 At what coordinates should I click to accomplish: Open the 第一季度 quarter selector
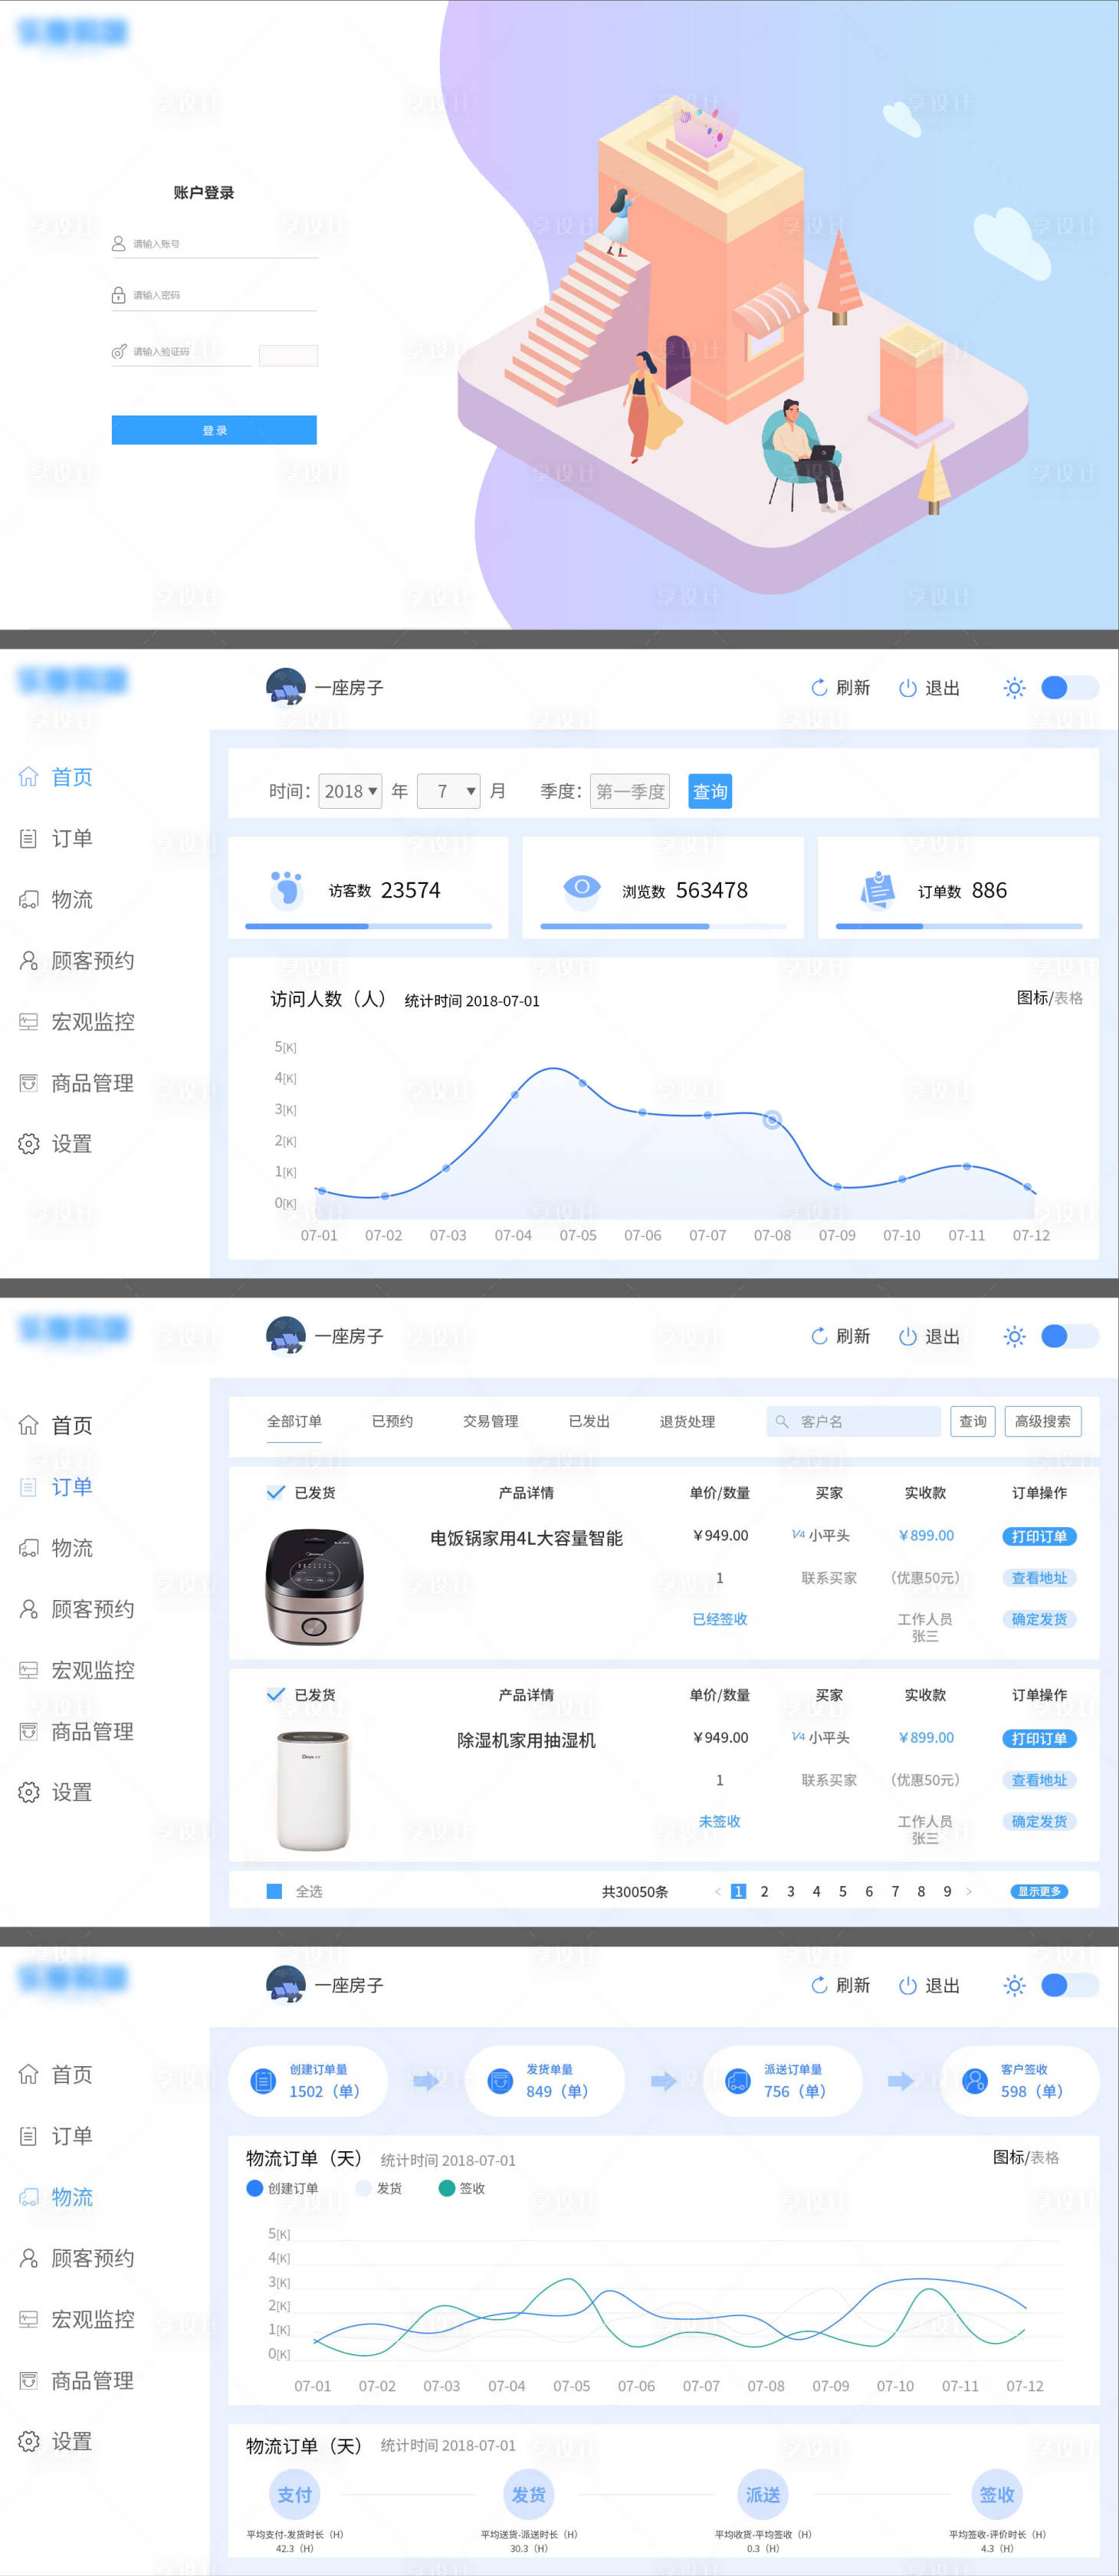630,791
